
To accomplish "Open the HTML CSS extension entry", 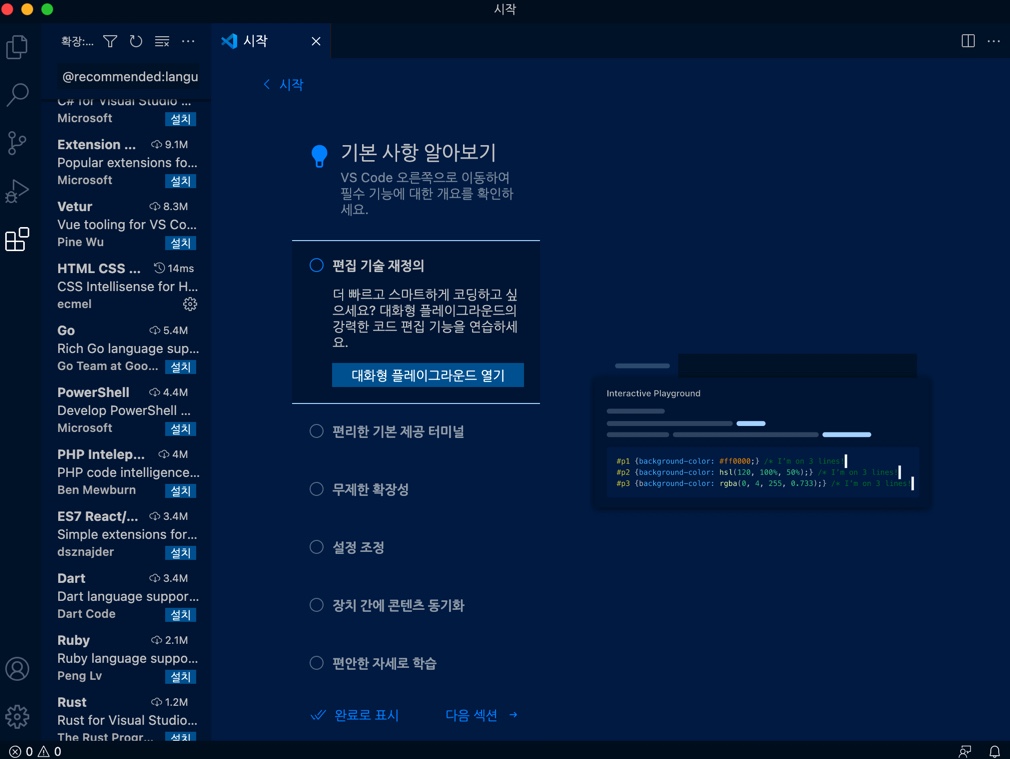I will 127,286.
